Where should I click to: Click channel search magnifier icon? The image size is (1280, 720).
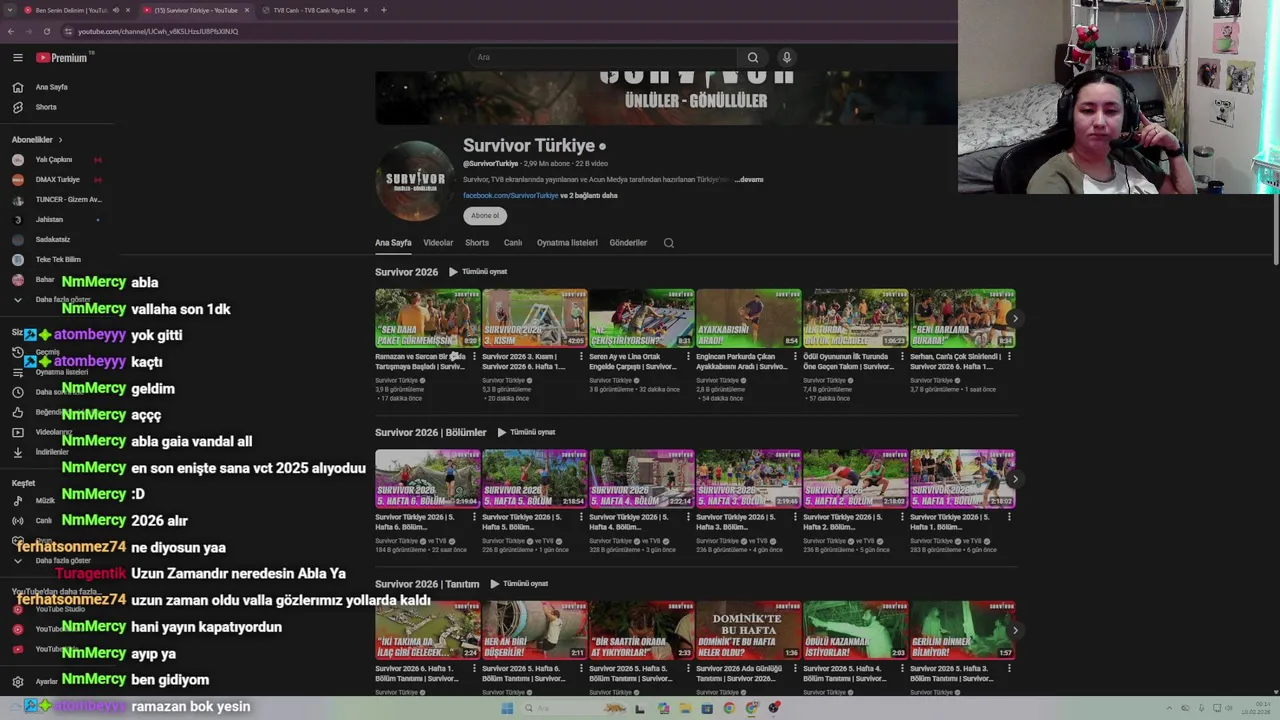[669, 243]
